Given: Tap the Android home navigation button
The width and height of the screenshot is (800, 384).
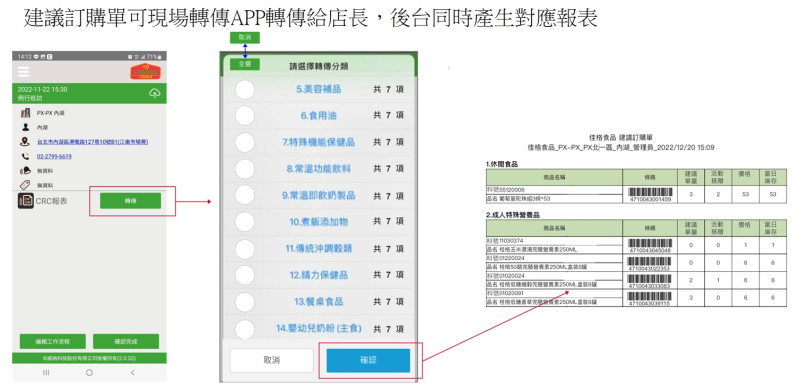Looking at the screenshot, I should (x=89, y=373).
